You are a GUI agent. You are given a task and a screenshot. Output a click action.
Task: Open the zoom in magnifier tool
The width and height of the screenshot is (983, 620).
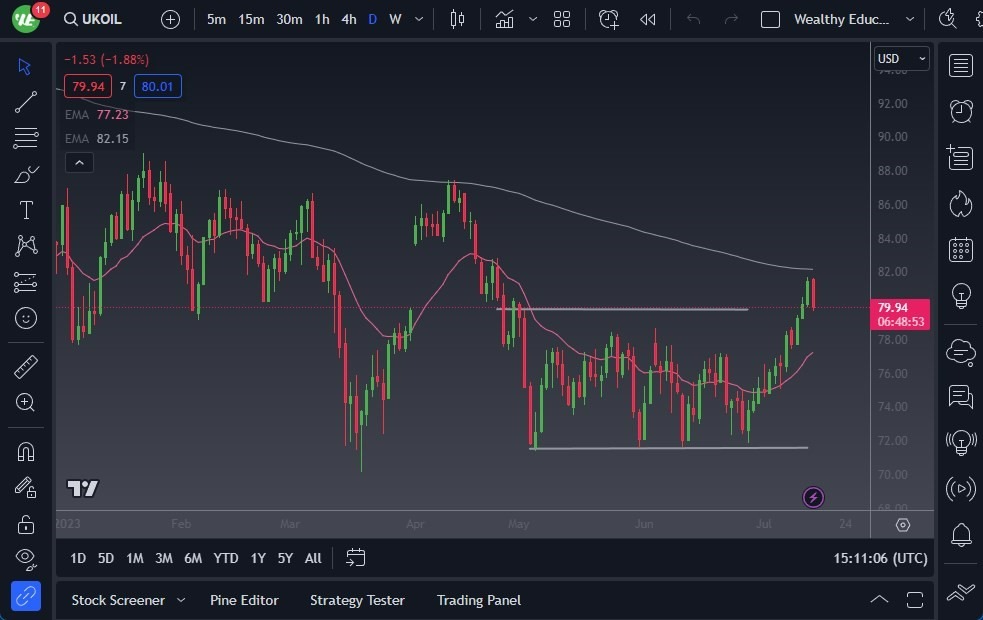26,402
